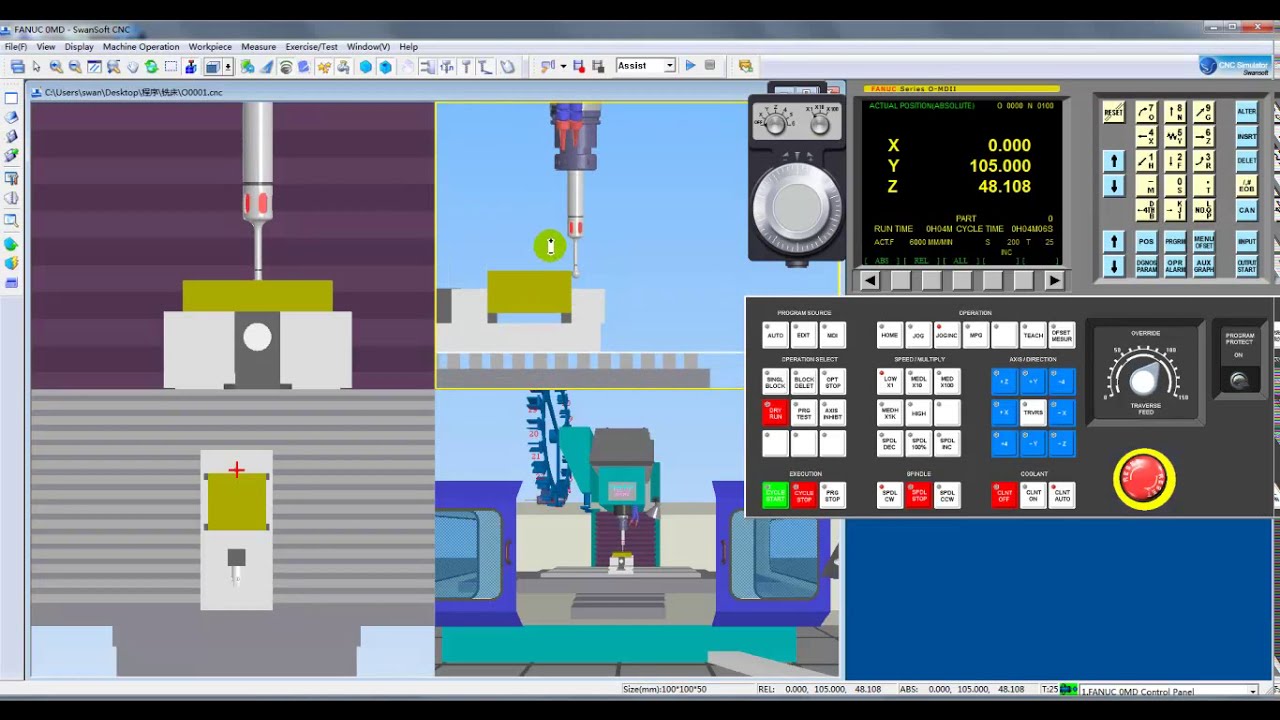Viewport: 1280px width, 720px height.
Task: Open the Assist combo box
Action: [645, 66]
